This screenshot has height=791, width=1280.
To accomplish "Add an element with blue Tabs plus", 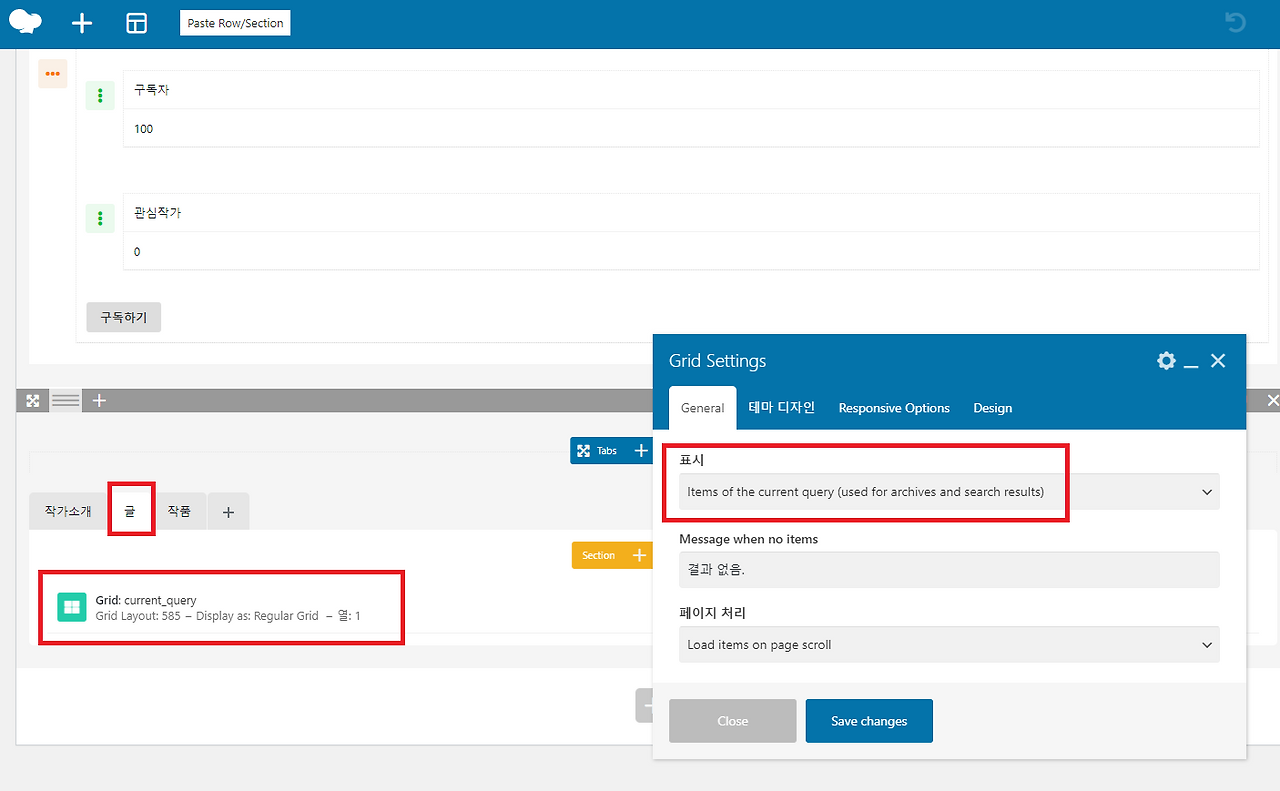I will click(641, 451).
